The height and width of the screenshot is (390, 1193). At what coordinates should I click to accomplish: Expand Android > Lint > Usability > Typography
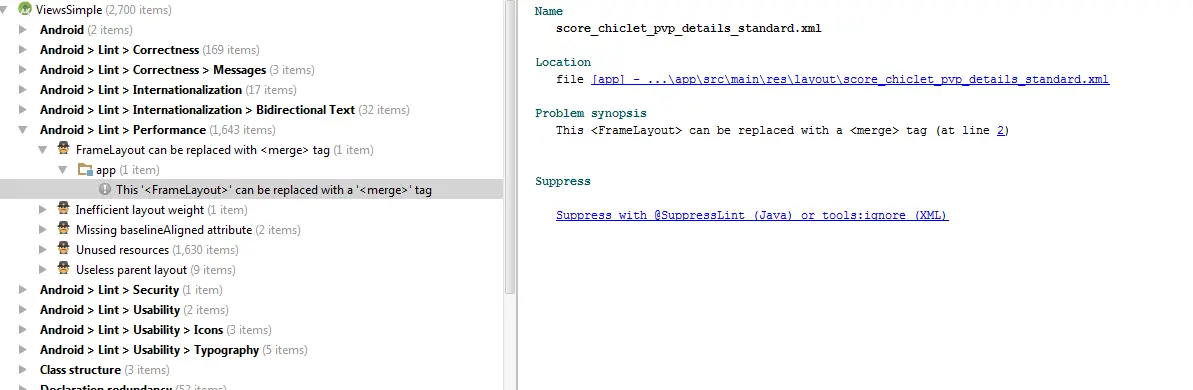click(24, 350)
